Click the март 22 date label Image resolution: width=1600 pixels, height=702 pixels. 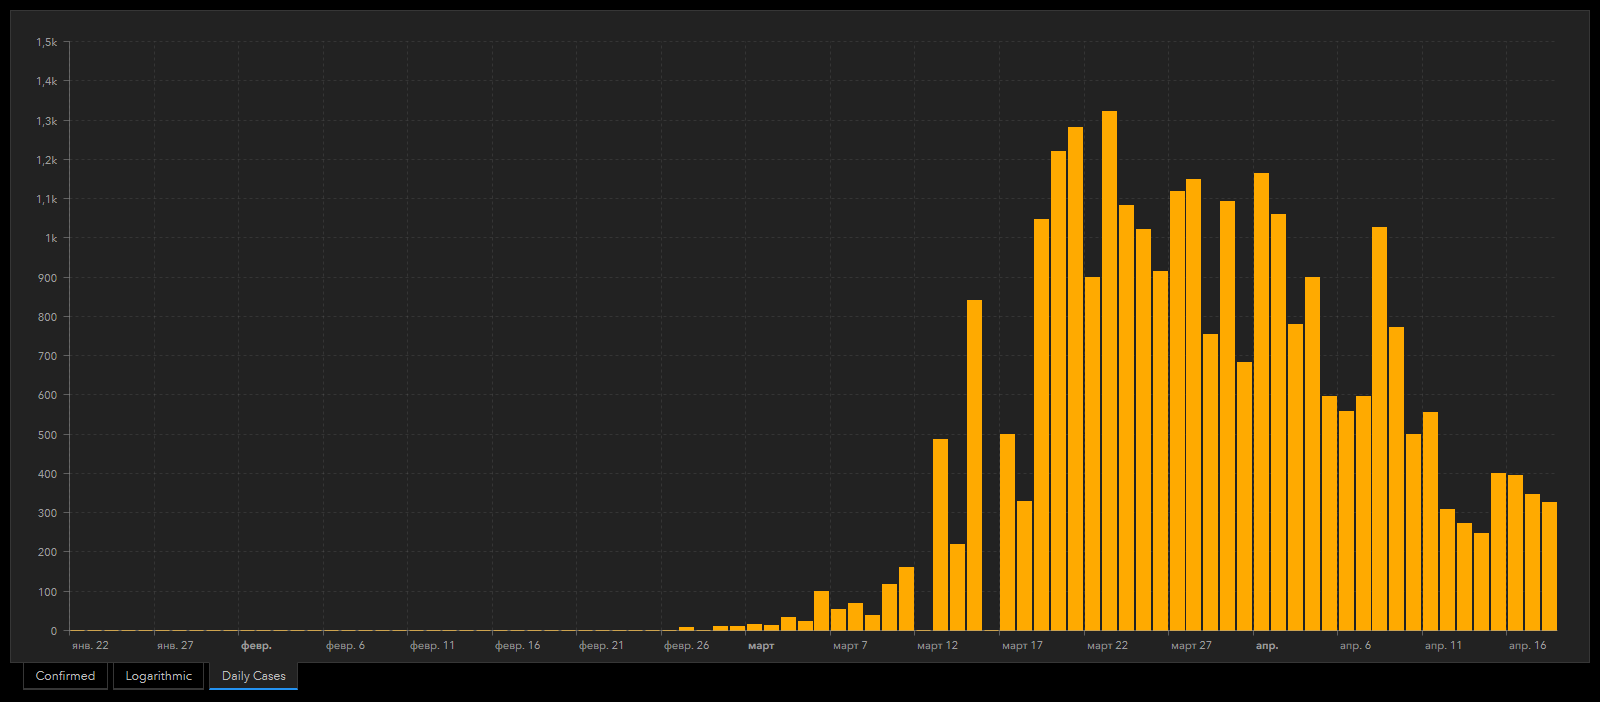pos(1107,646)
